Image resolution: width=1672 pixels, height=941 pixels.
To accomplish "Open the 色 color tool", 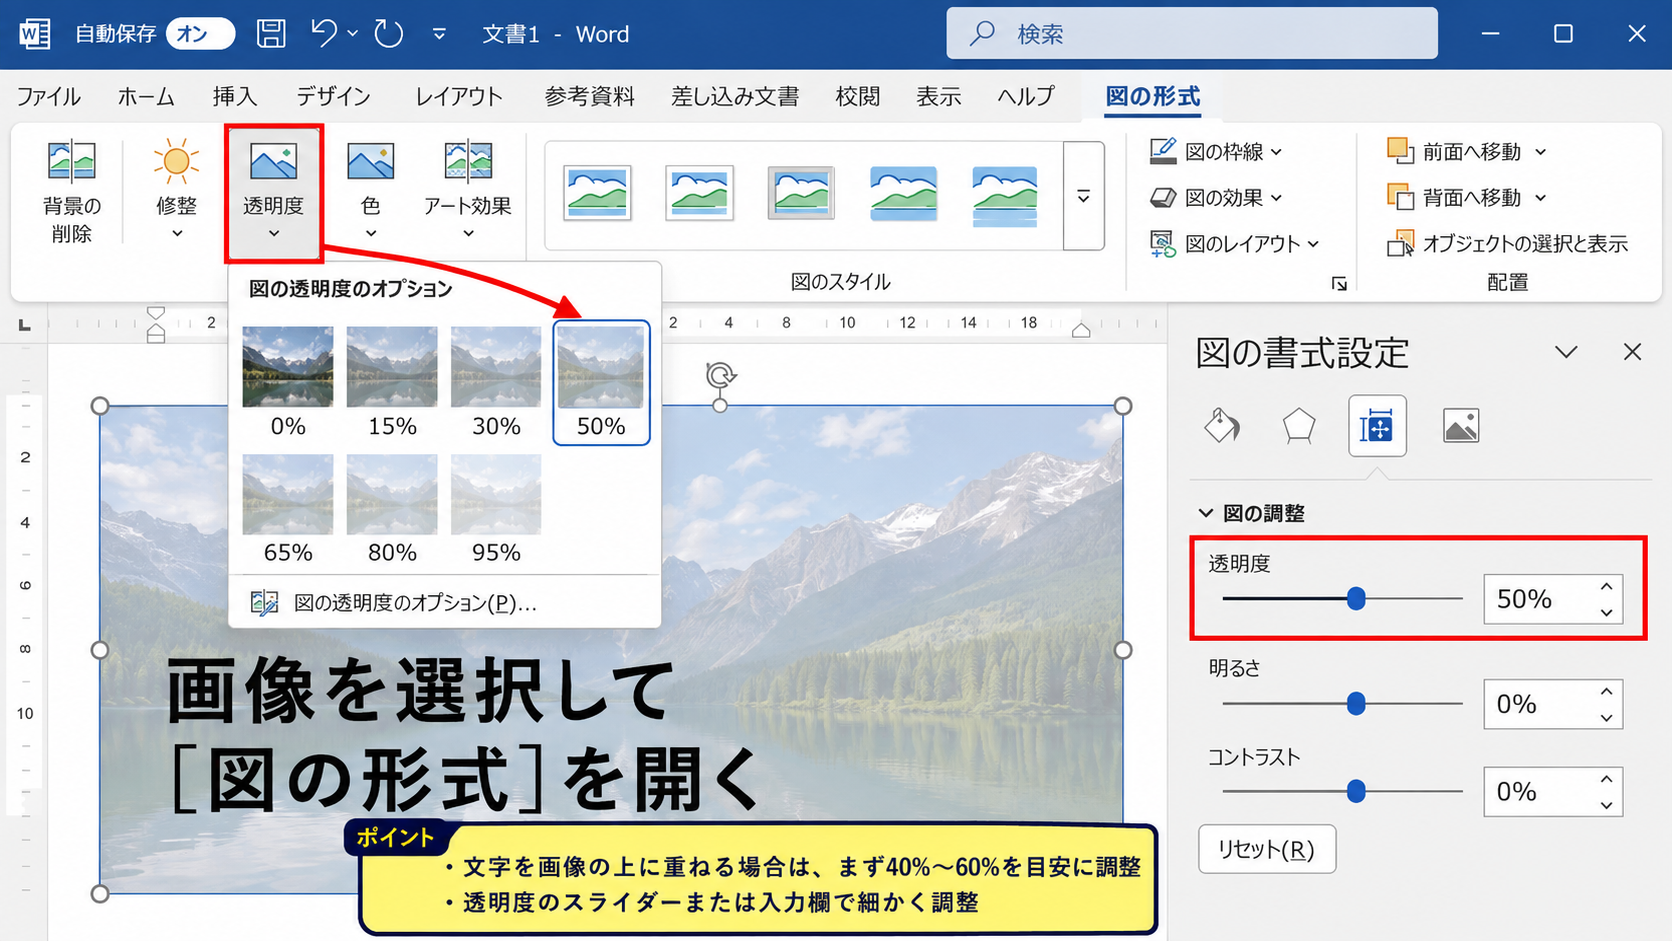I will [370, 190].
